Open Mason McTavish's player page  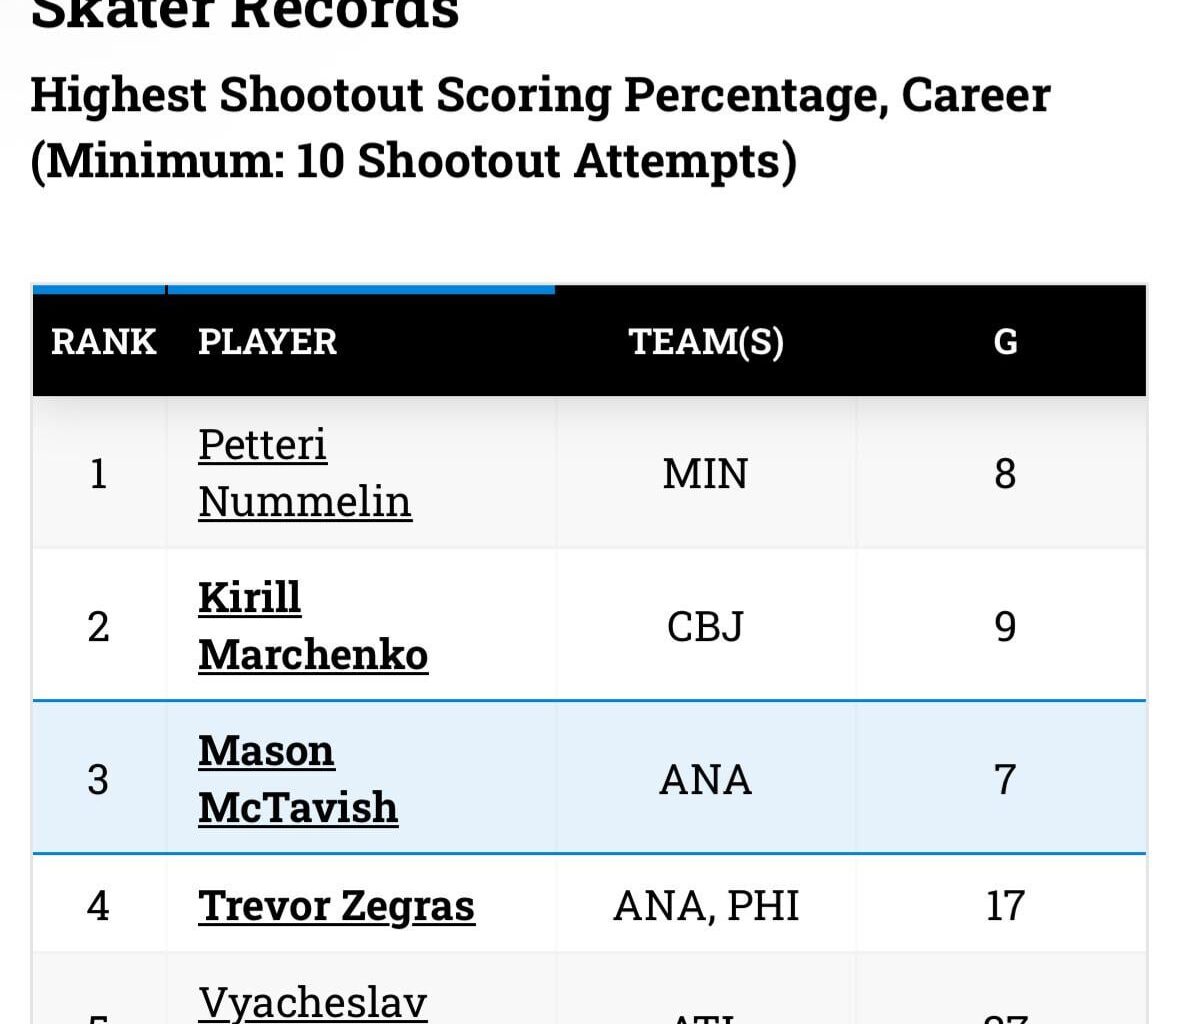tap(299, 777)
